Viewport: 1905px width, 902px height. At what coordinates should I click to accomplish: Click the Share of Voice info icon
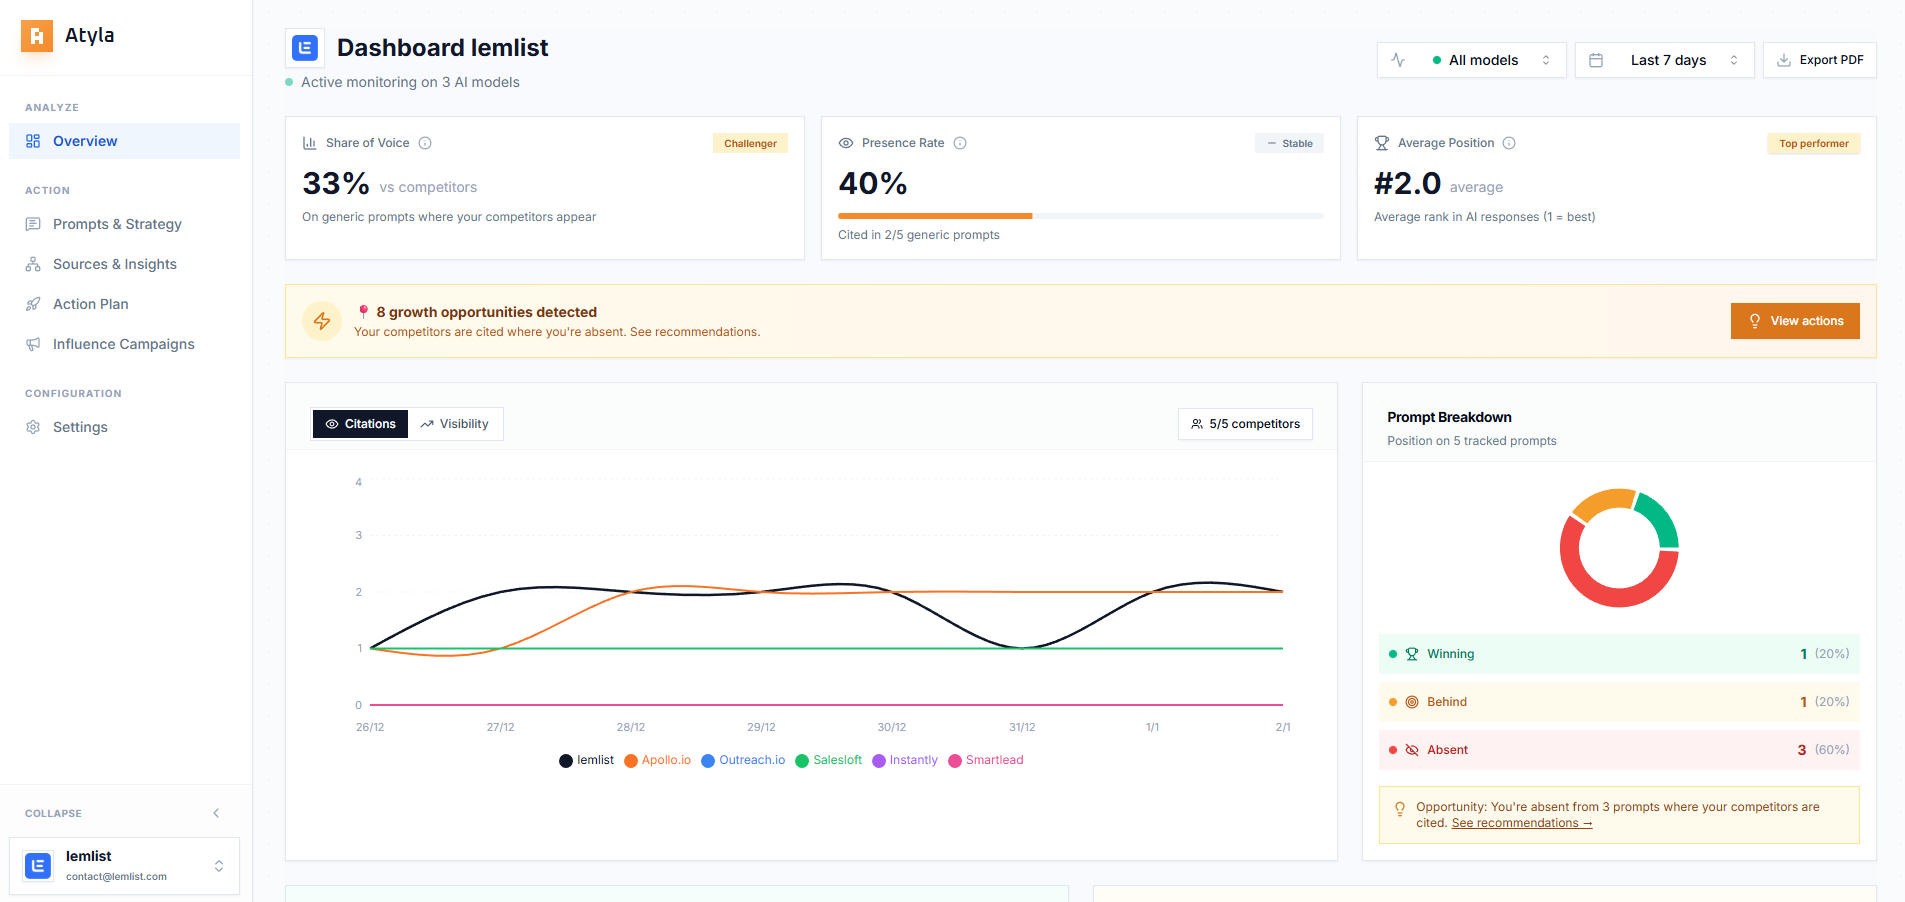425,143
